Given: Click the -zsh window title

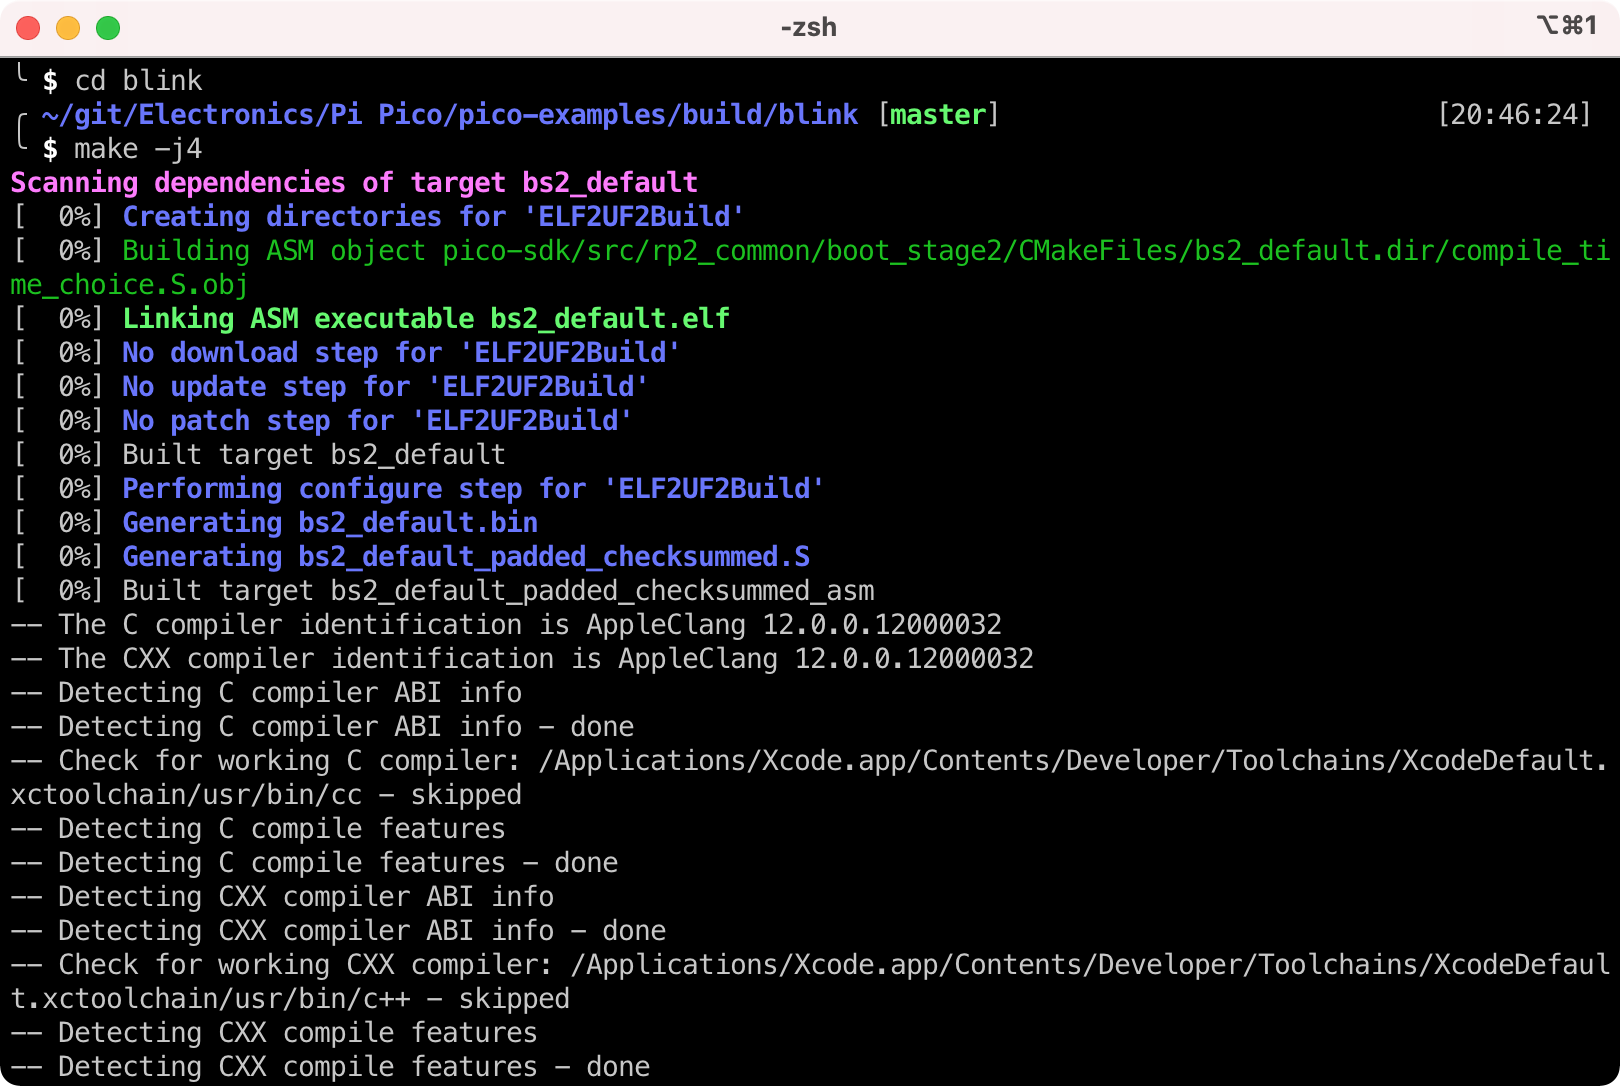Looking at the screenshot, I should click(x=808, y=27).
